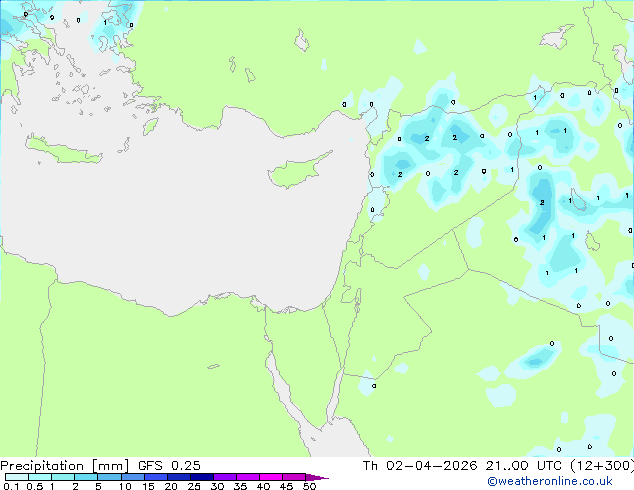Click the island of Cyprus on map

click(x=295, y=173)
